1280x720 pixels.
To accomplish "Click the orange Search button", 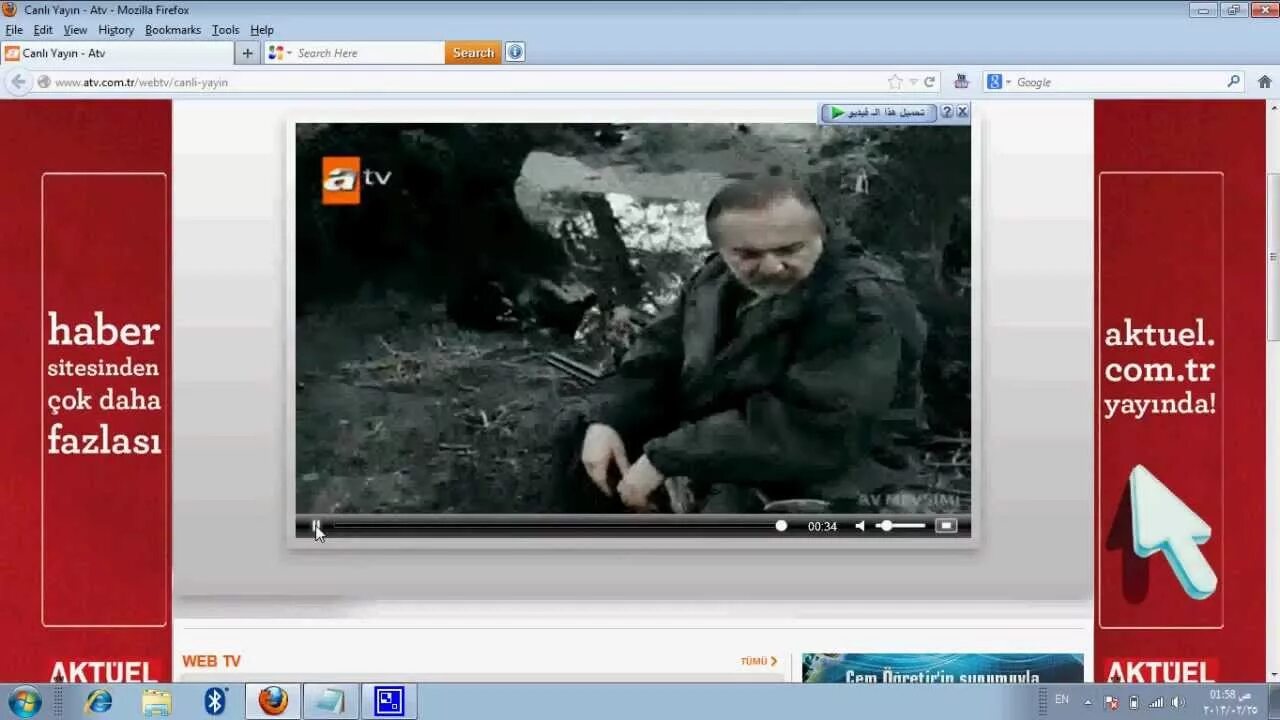I will click(473, 53).
